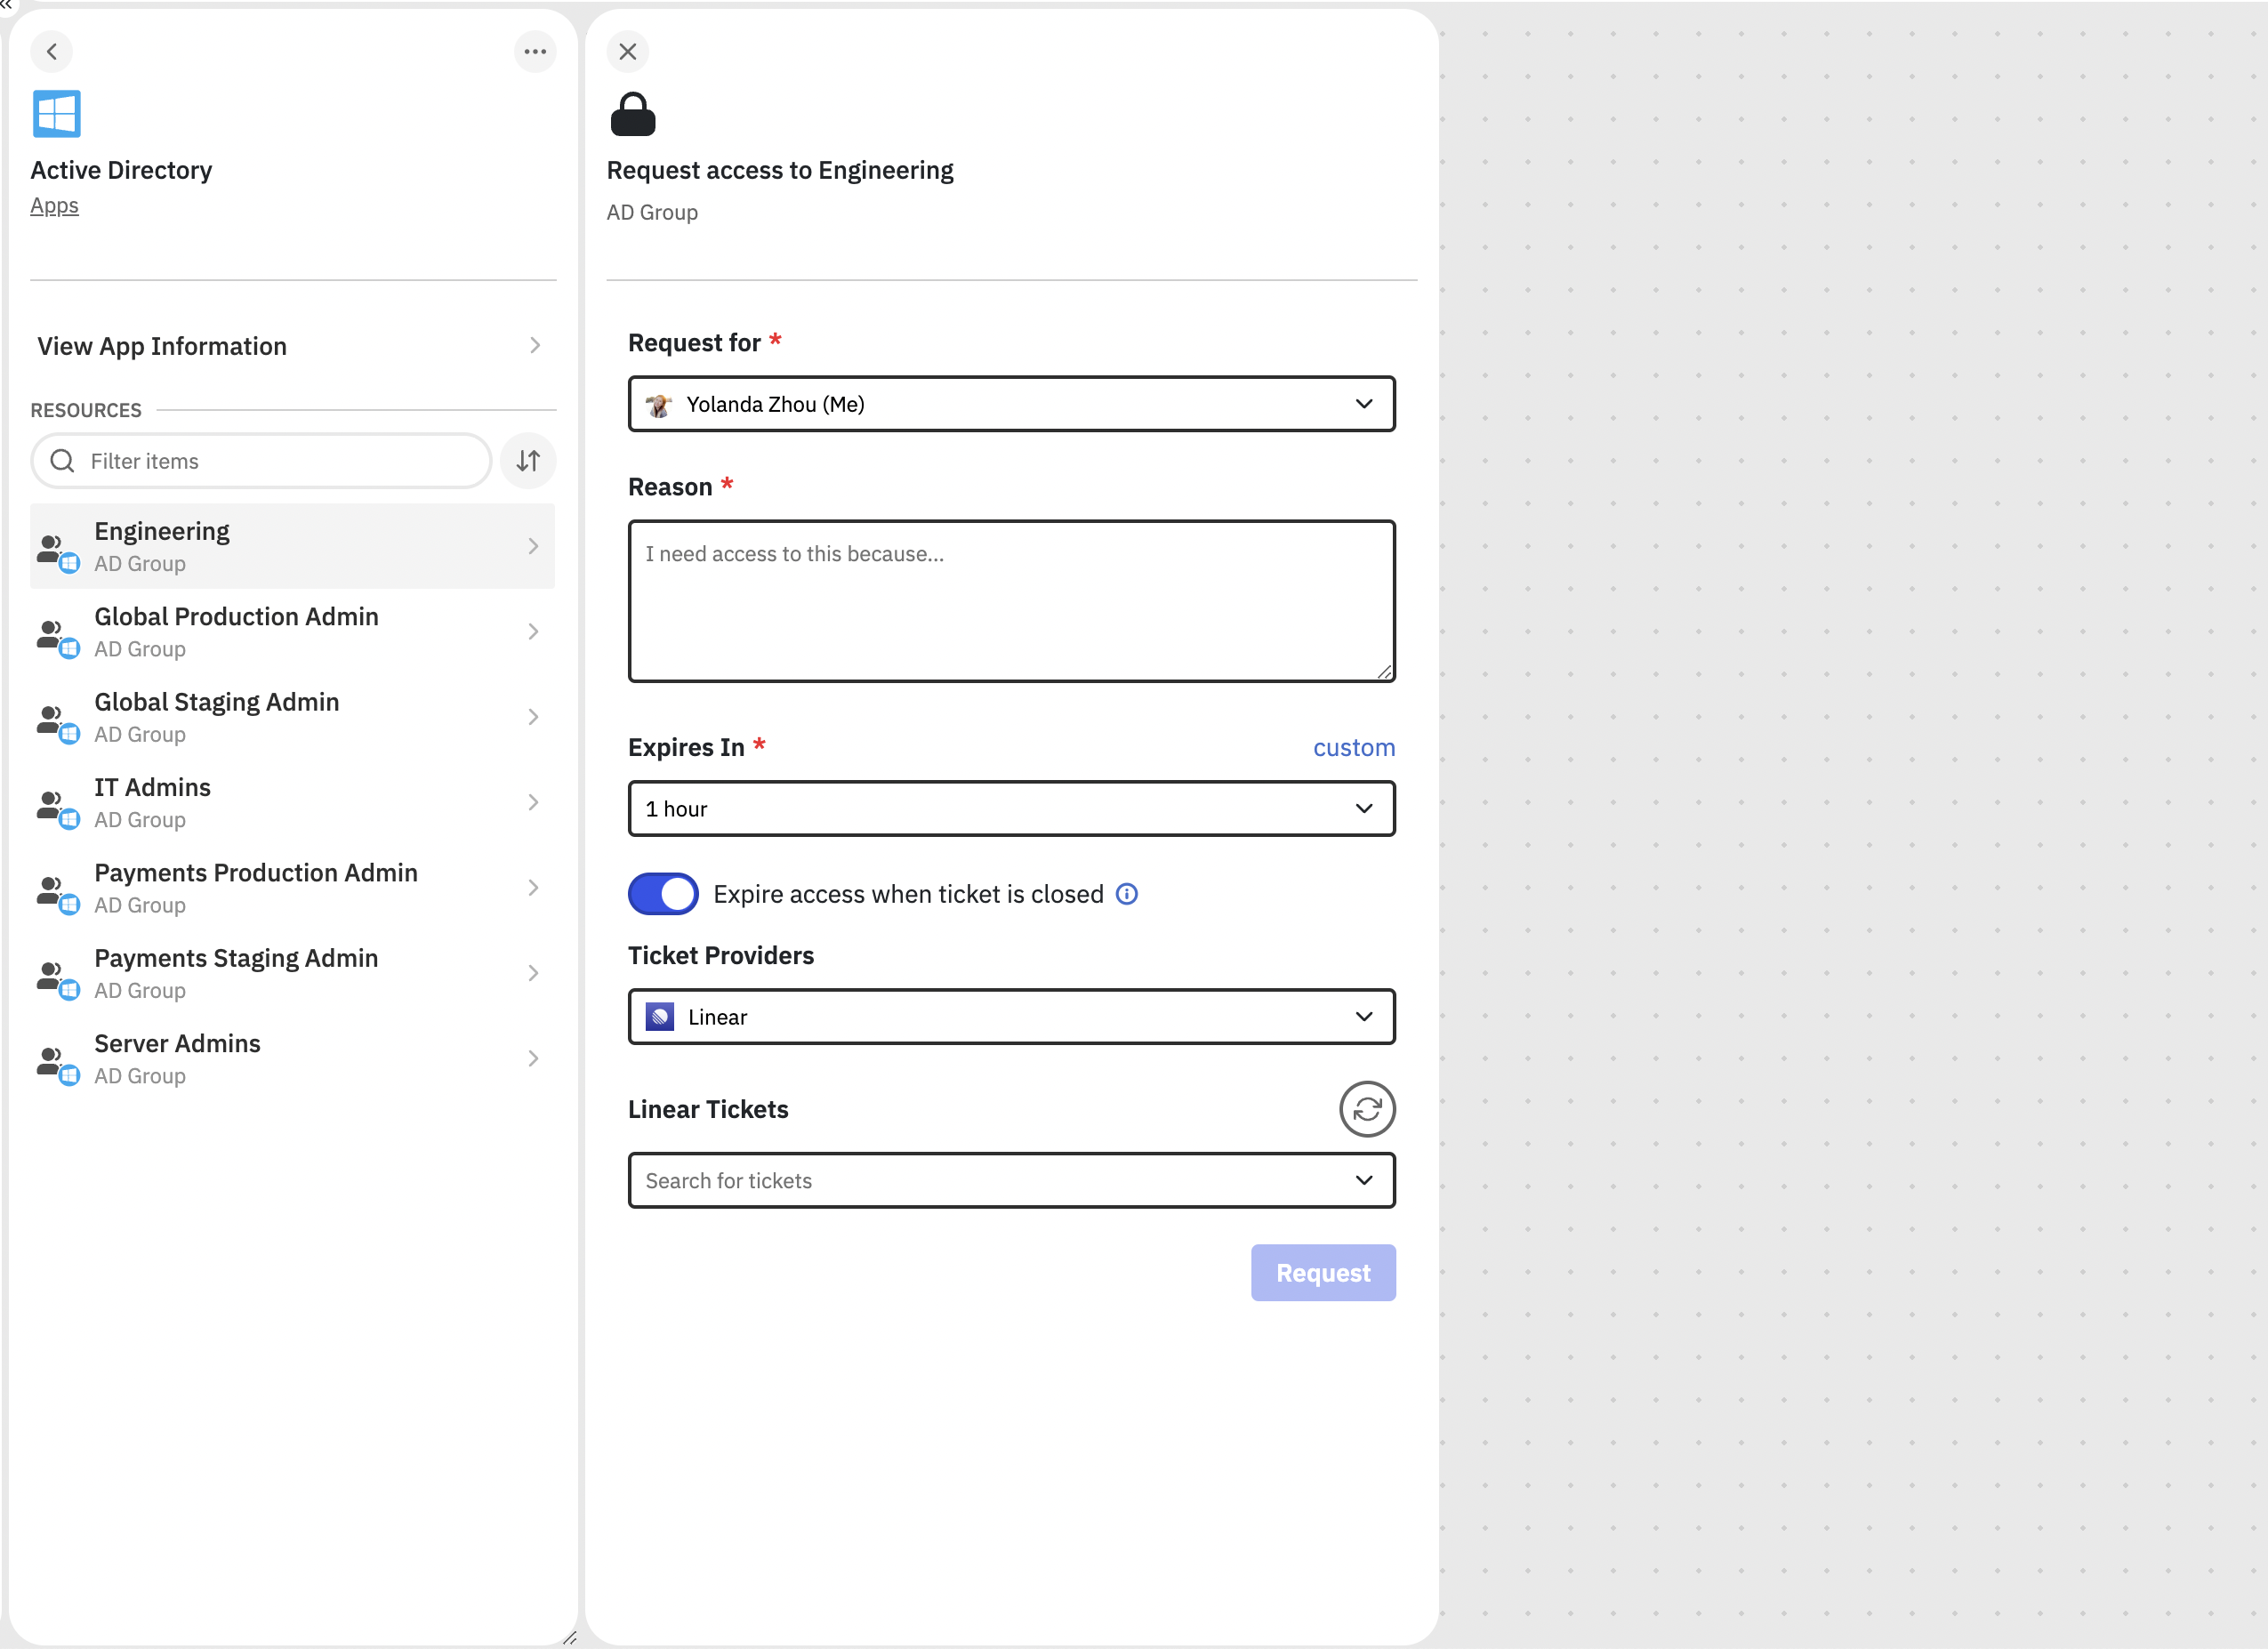
Task: Open the Search for tickets combo box
Action: pyautogui.click(x=1010, y=1180)
